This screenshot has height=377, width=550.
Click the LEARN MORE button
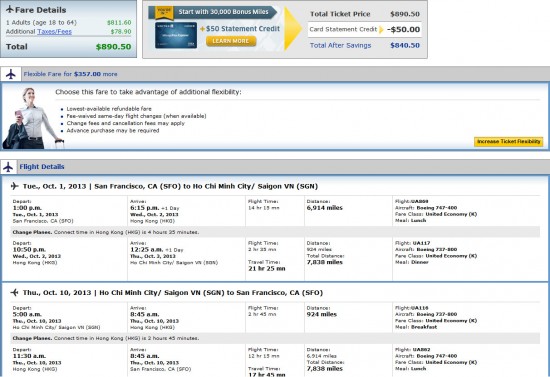[x=231, y=41]
